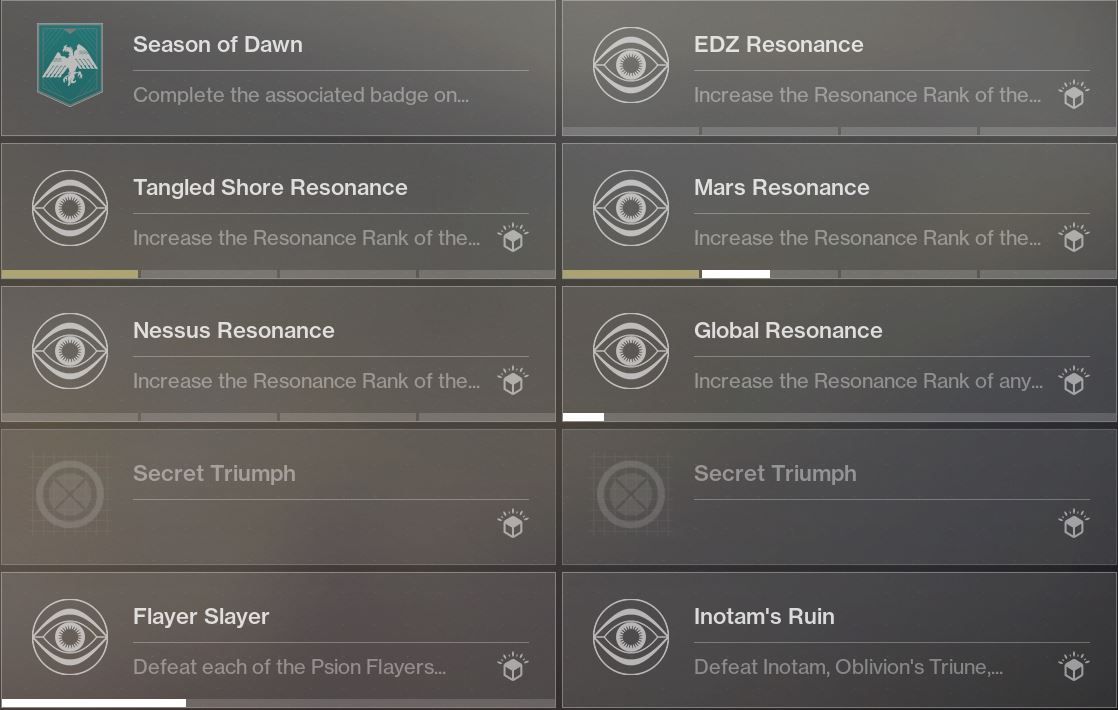Click the EDZ Resonance reward cube icon

(x=1074, y=95)
